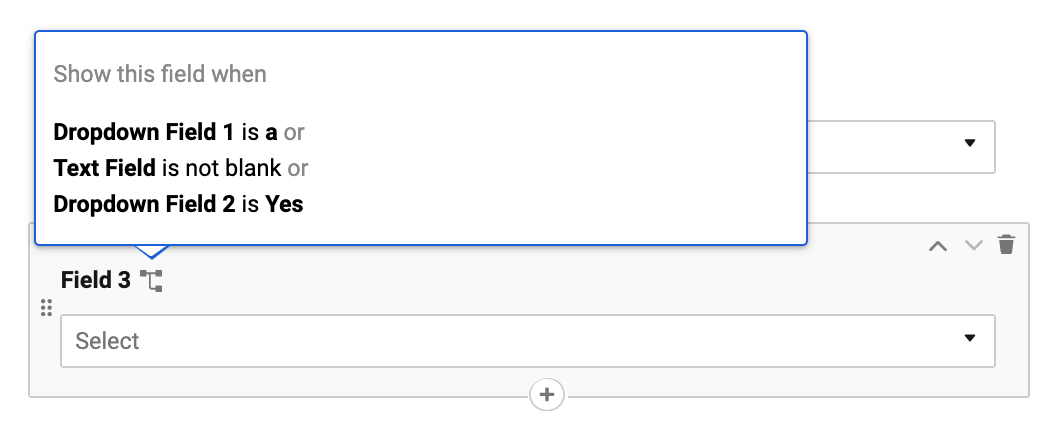The height and width of the screenshot is (440, 1052).
Task: Select the Dropdown Field 2 condition name
Action: point(144,203)
